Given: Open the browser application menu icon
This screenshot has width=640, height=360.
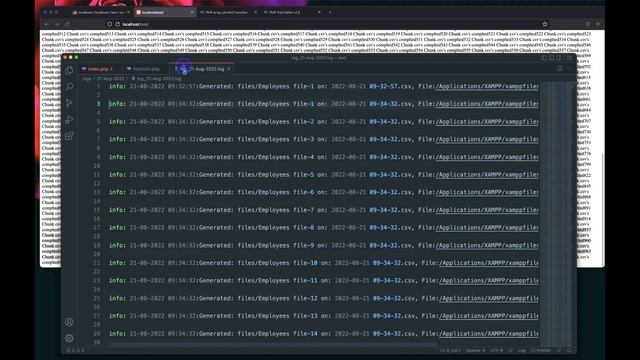Looking at the screenshot, I should pyautogui.click(x=598, y=24).
